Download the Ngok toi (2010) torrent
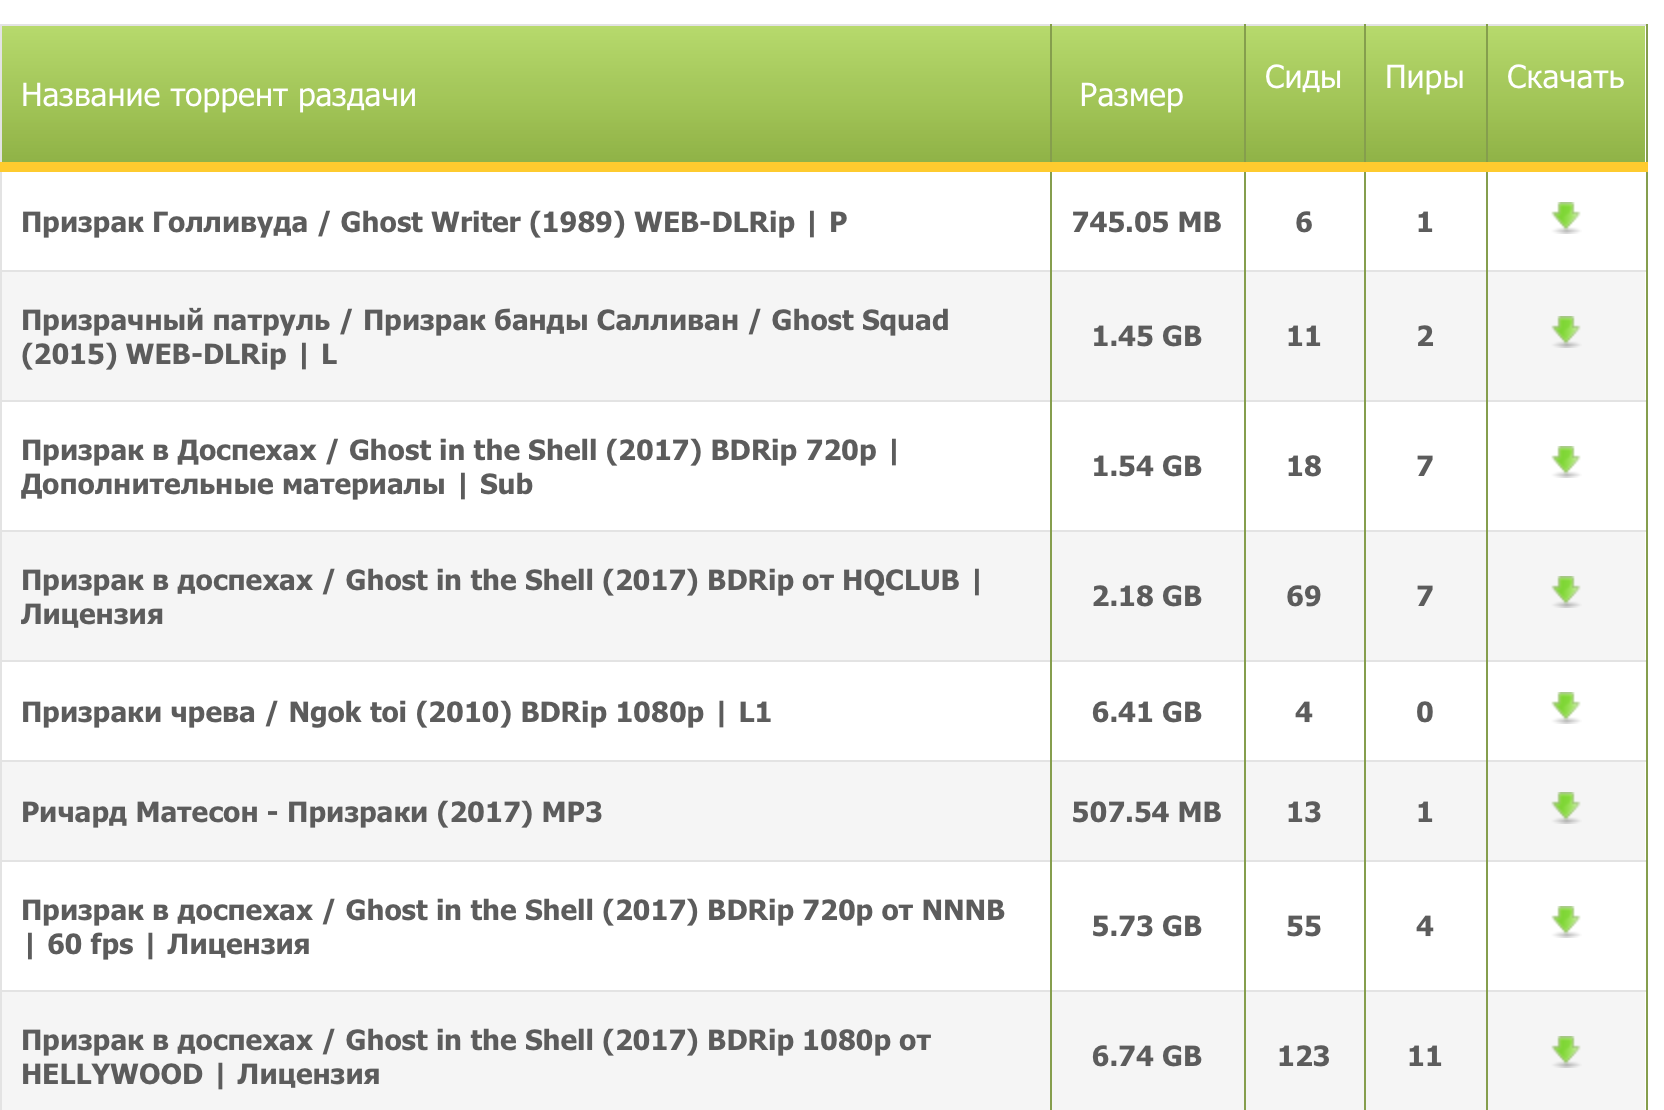This screenshot has width=1664, height=1110. point(1565,708)
